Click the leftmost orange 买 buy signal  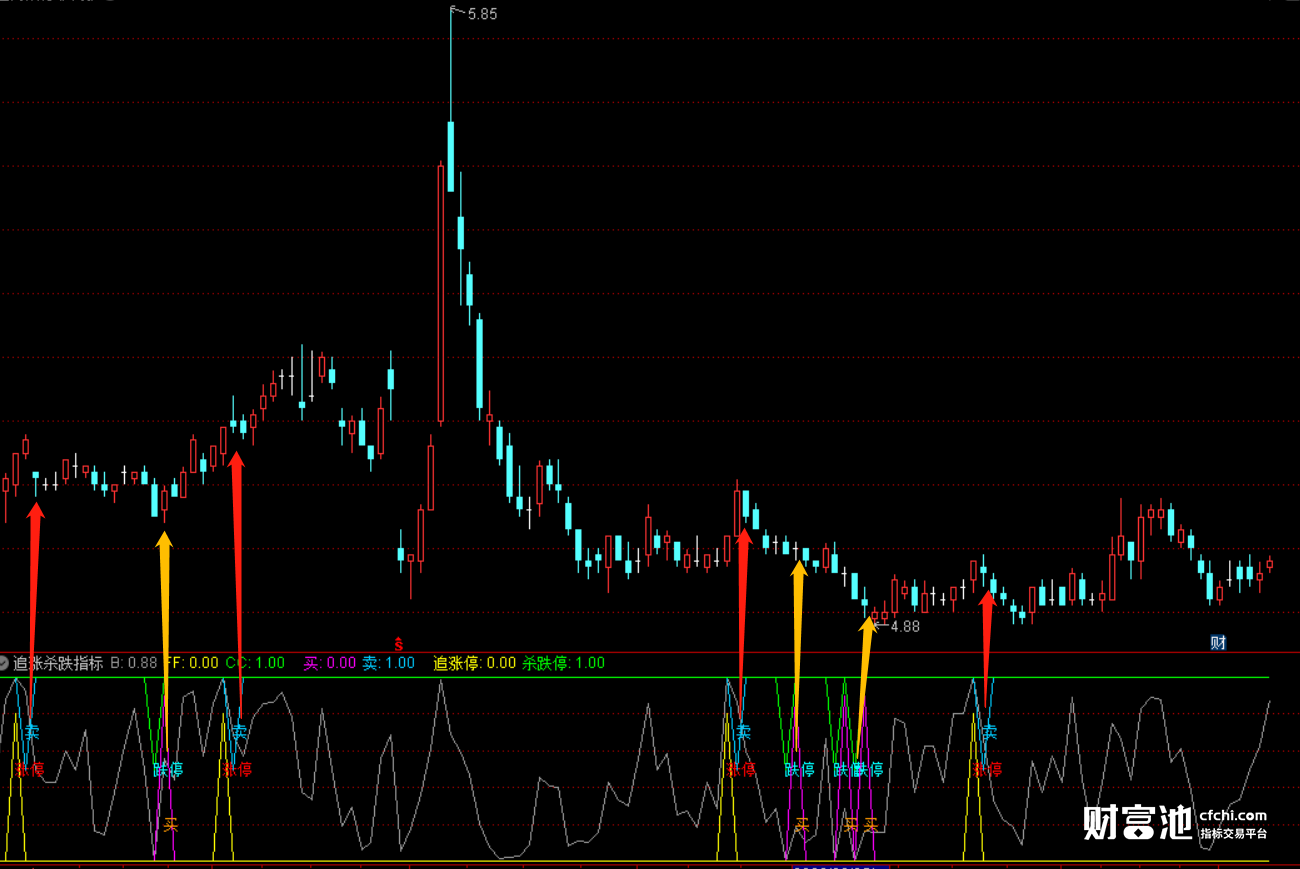pyautogui.click(x=171, y=826)
